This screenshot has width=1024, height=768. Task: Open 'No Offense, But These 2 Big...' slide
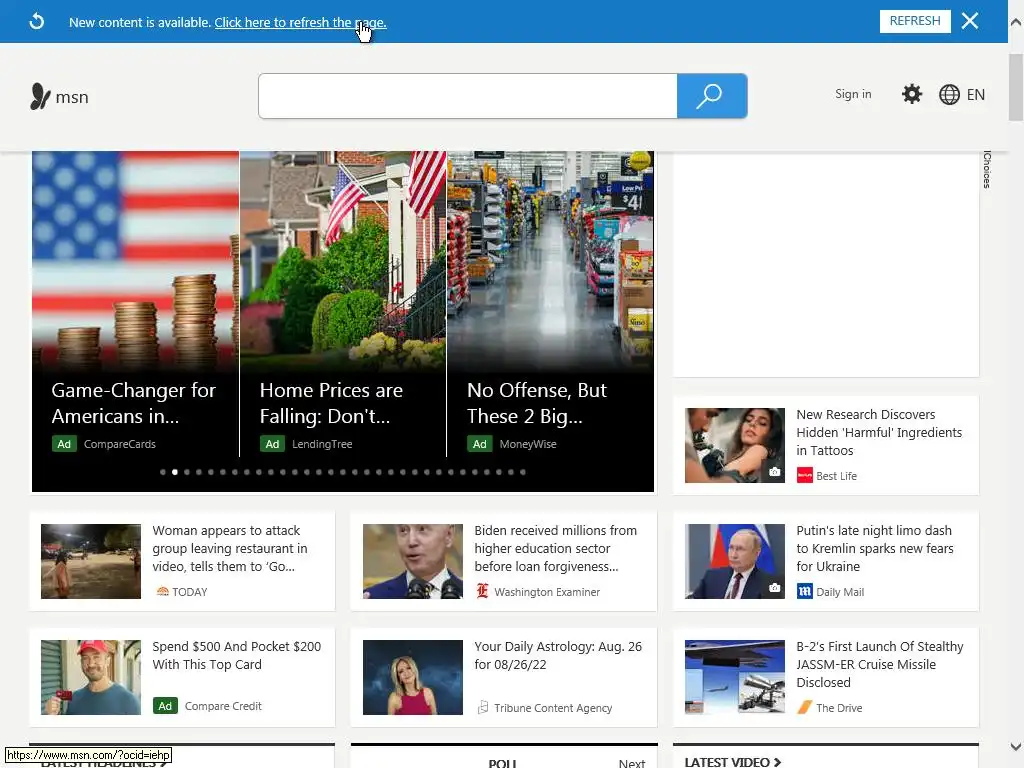point(537,403)
